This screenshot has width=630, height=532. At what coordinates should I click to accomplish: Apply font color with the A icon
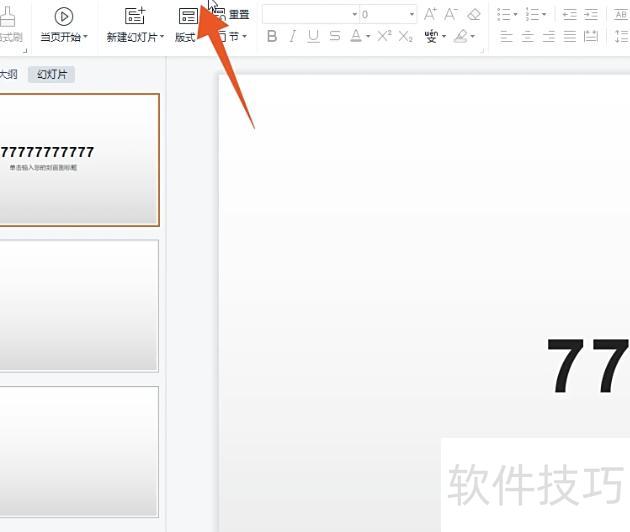point(356,36)
